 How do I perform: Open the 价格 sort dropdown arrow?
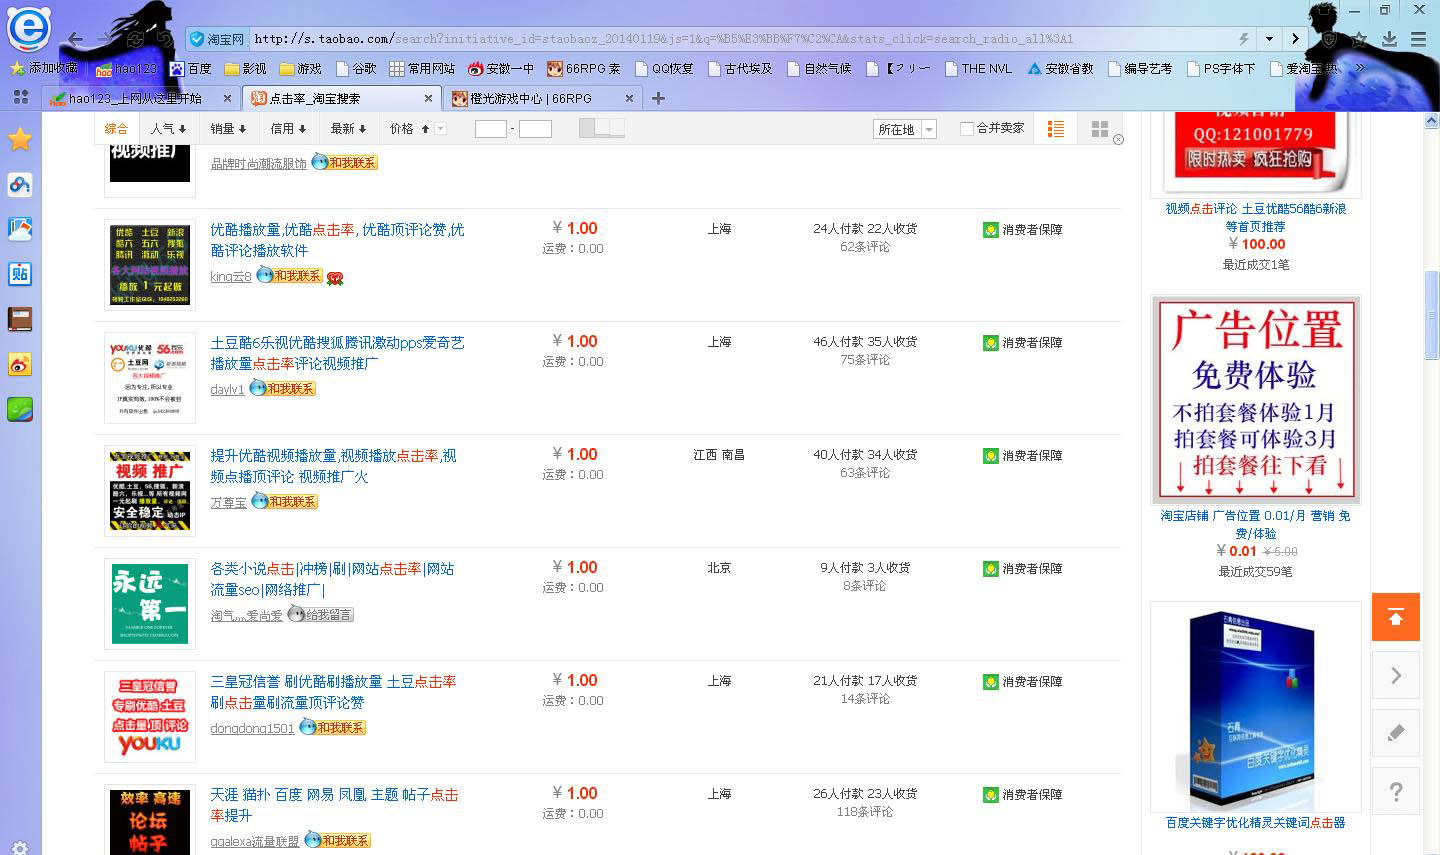441,129
